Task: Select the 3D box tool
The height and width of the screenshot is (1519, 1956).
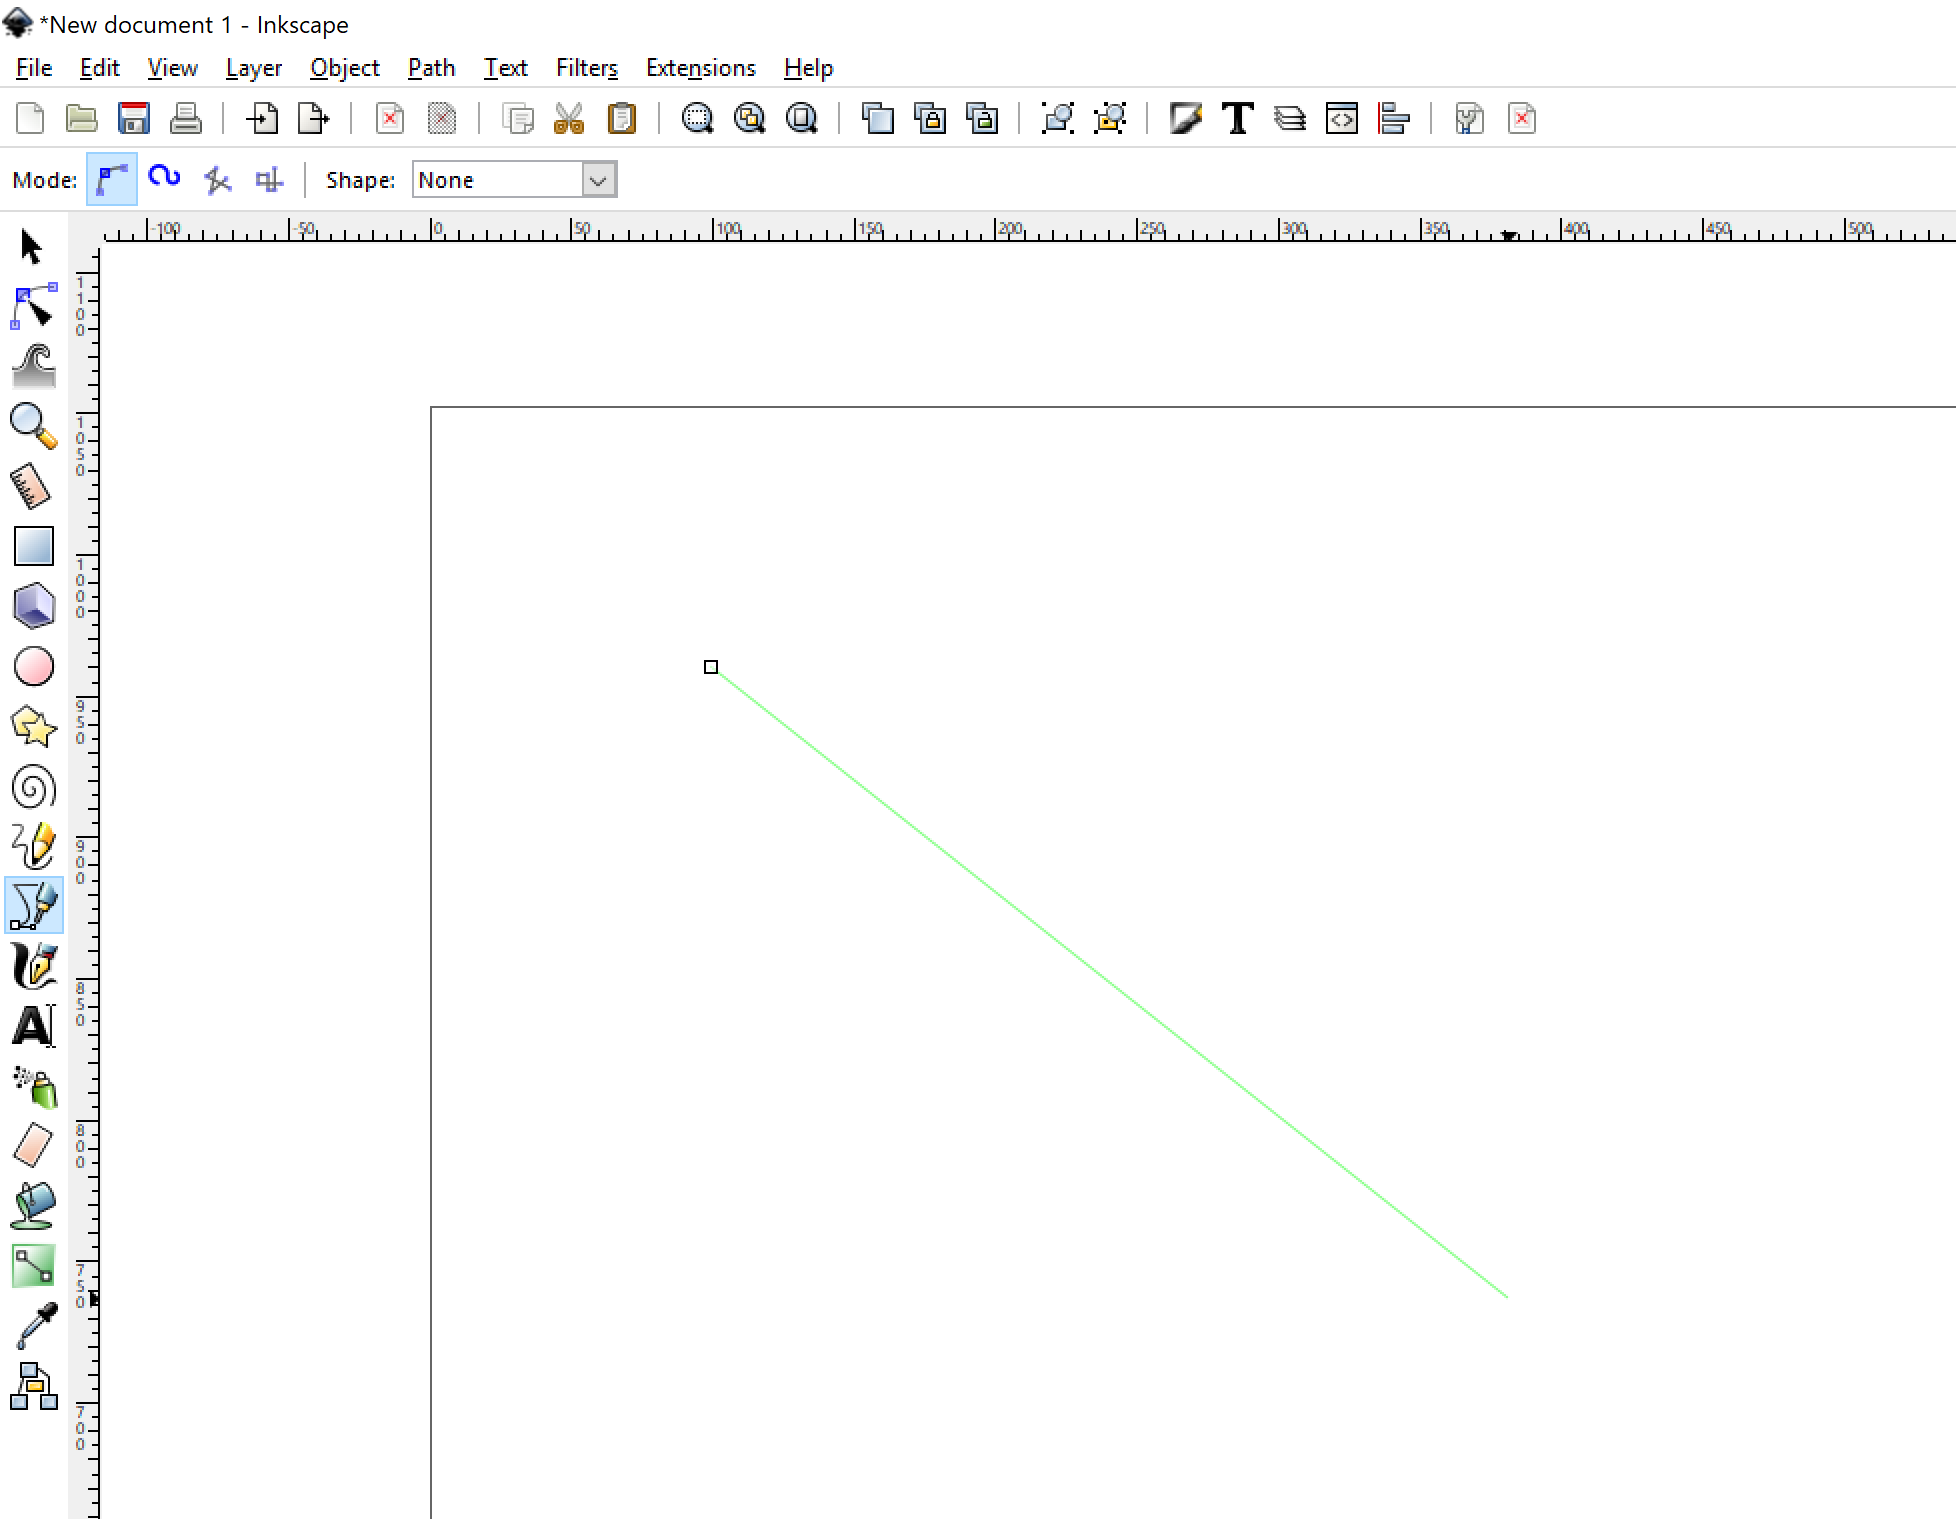Action: tap(33, 606)
